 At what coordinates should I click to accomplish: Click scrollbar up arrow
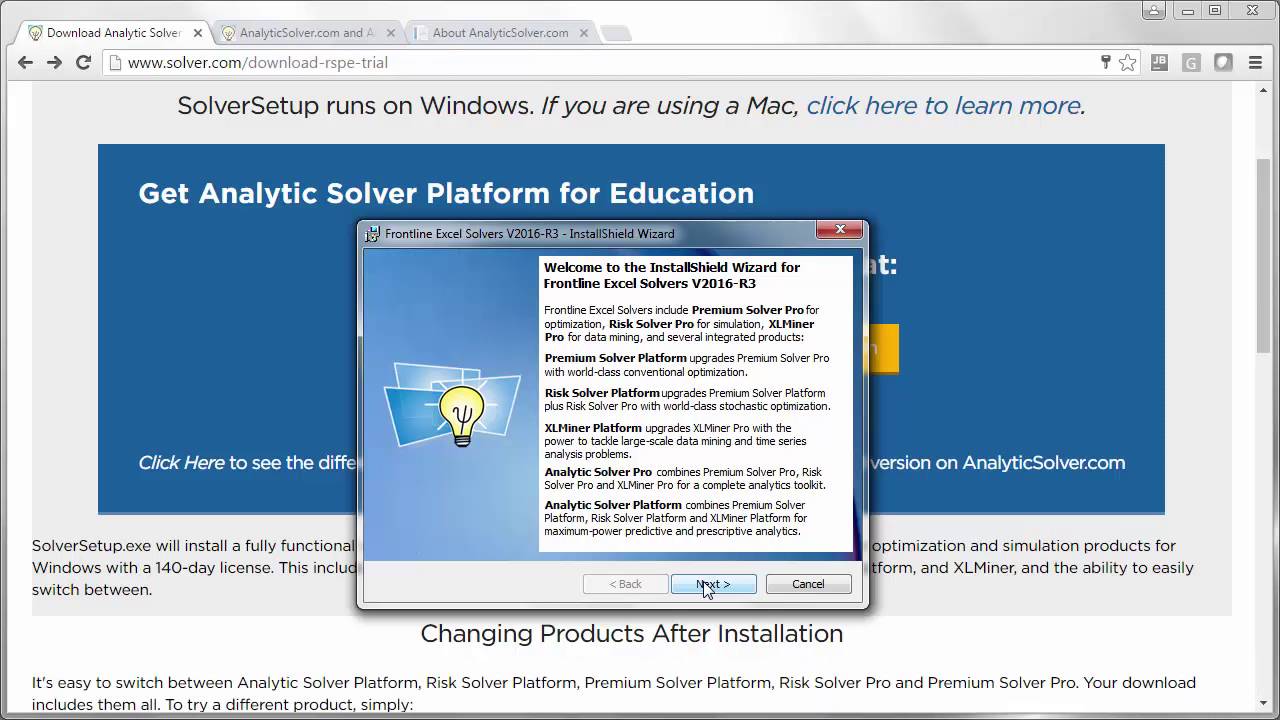point(1265,90)
